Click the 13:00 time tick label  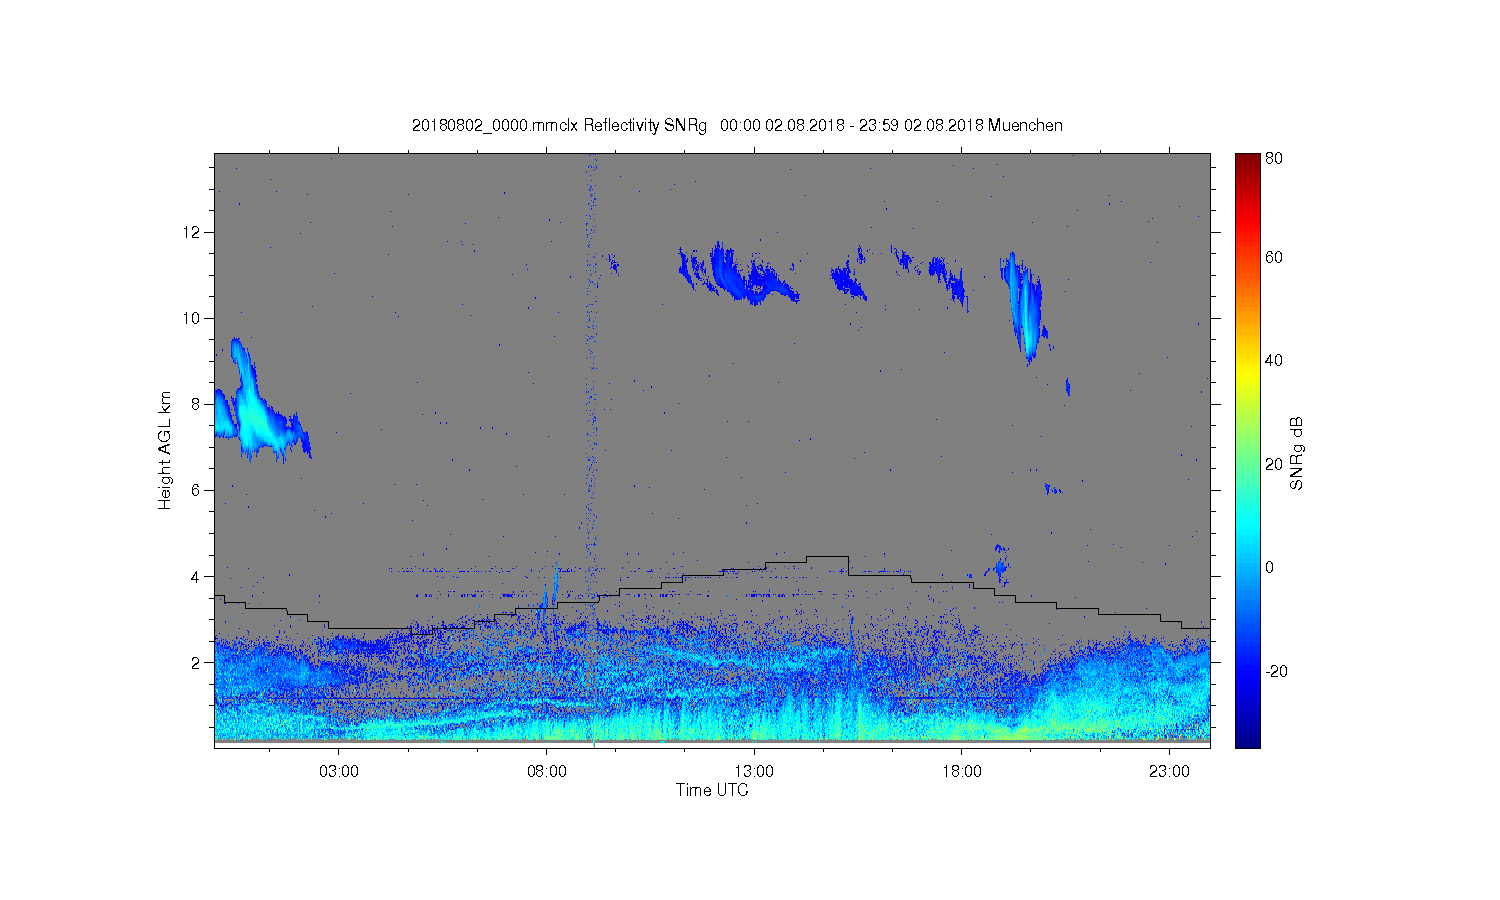754,772
